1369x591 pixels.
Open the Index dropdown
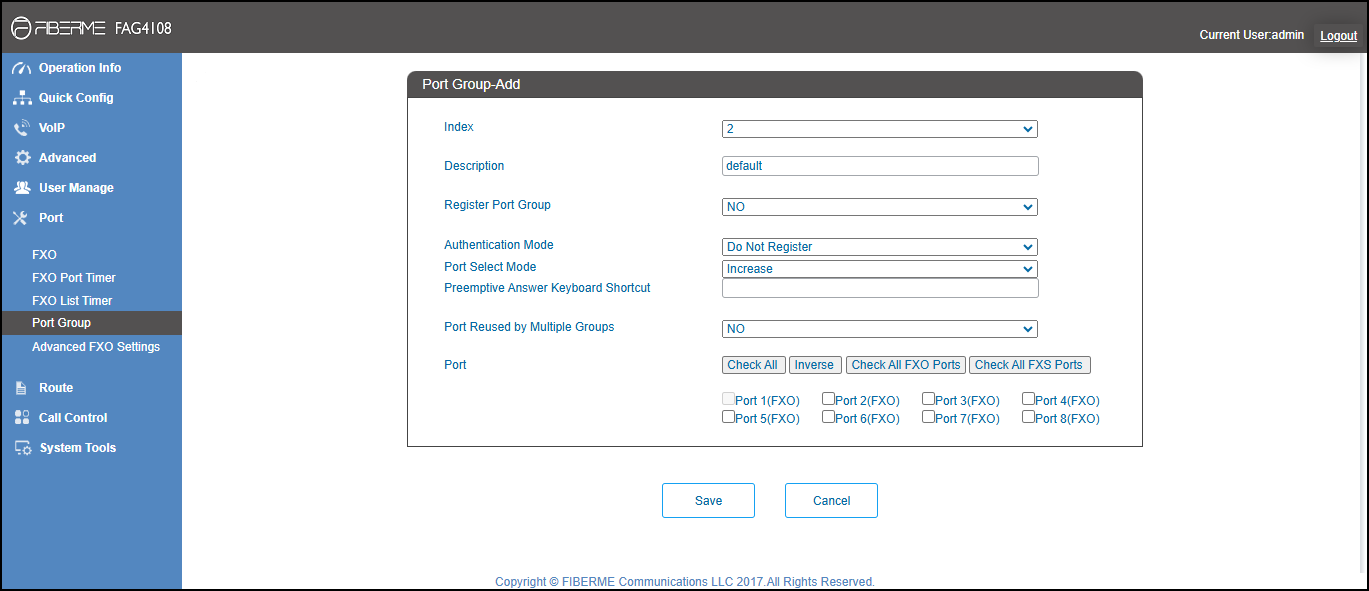point(879,129)
